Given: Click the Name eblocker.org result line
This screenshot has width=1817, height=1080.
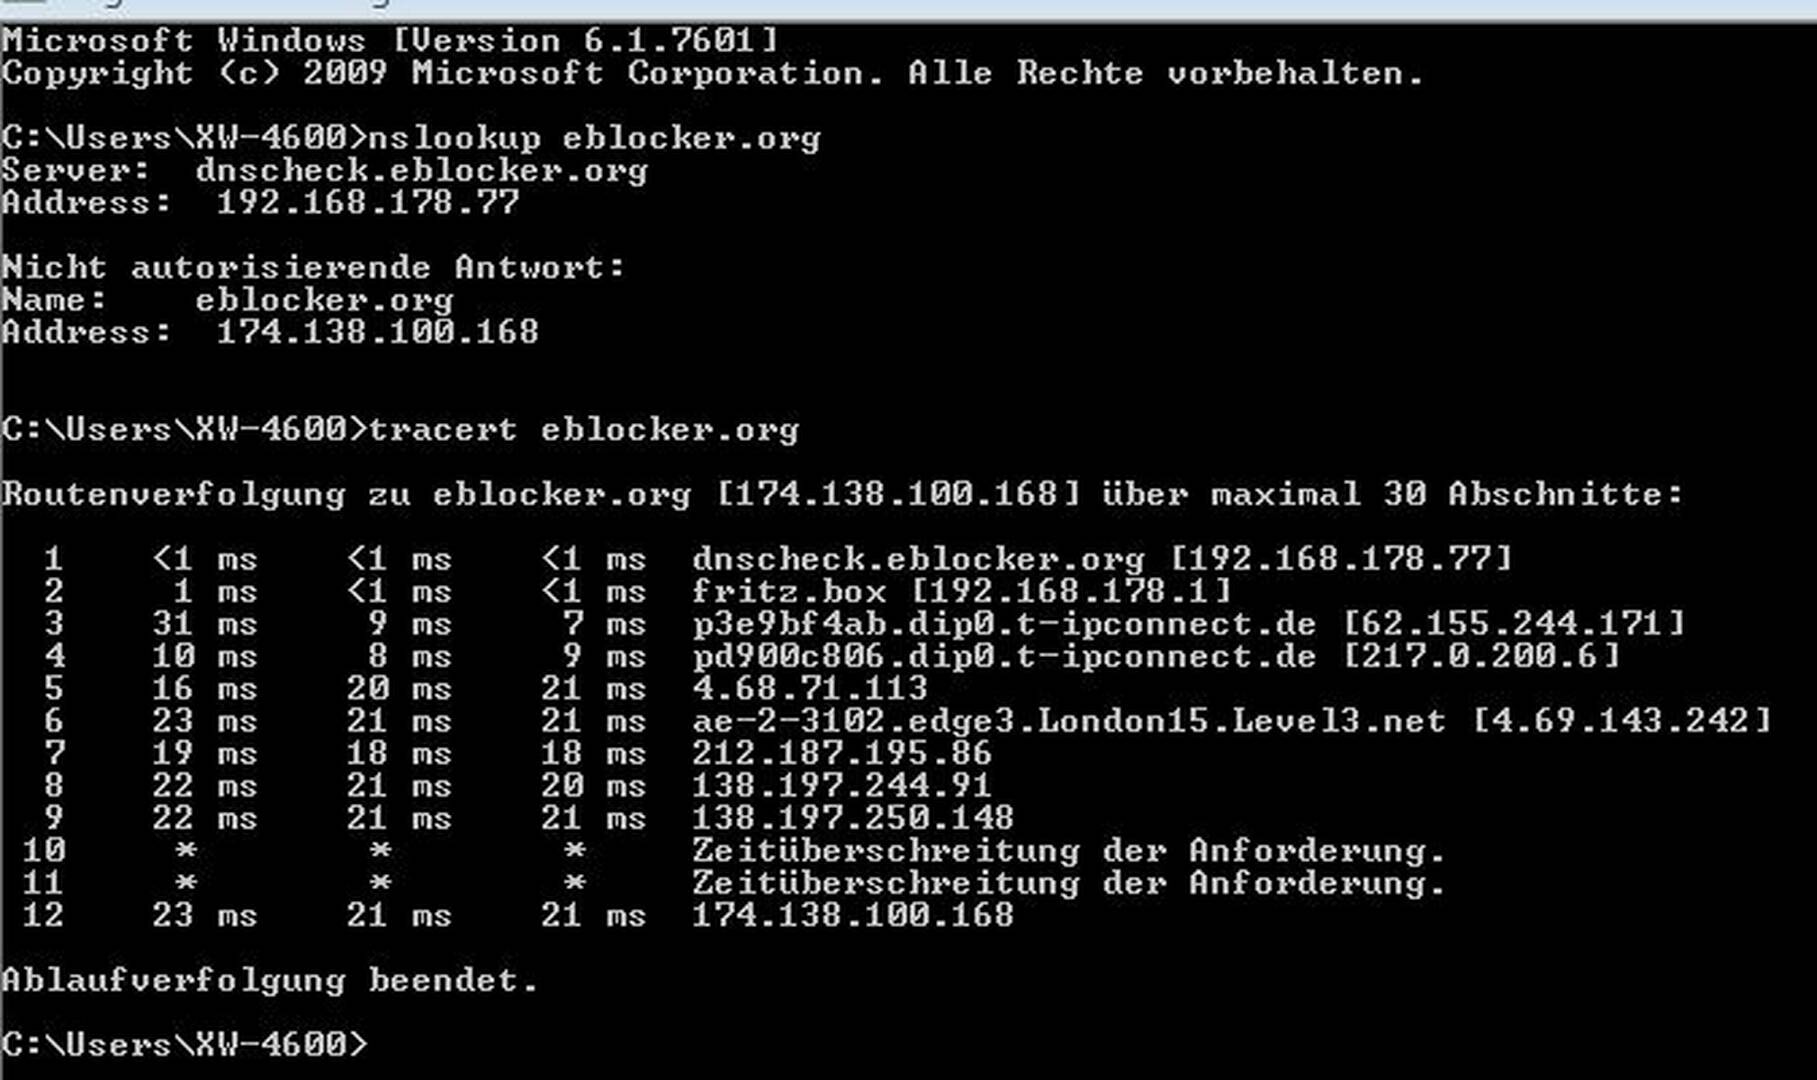Looking at the screenshot, I should 228,300.
